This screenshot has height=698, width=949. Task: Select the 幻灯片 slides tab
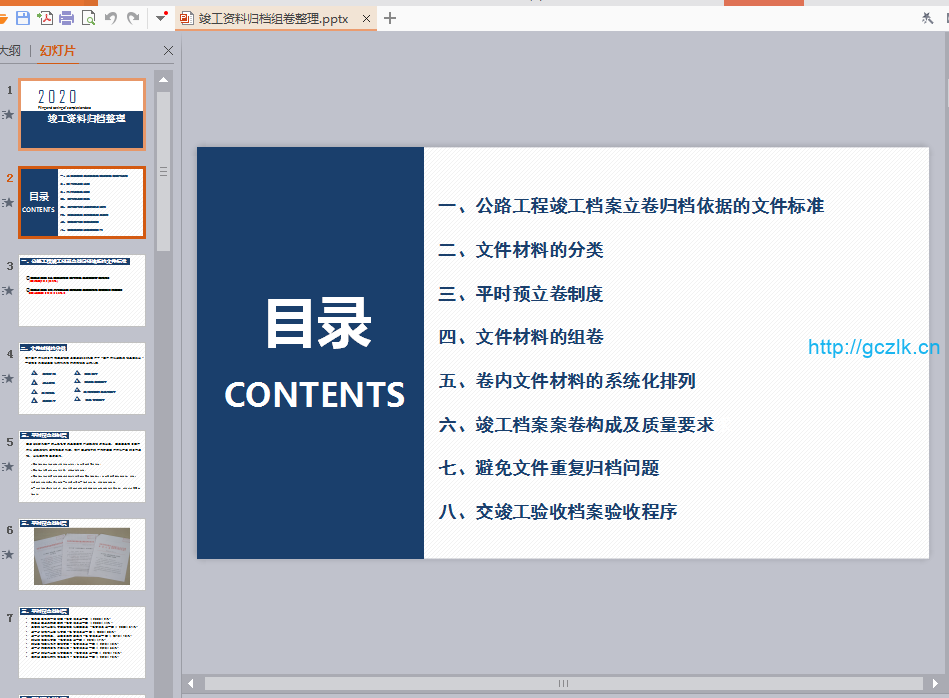tap(57, 51)
